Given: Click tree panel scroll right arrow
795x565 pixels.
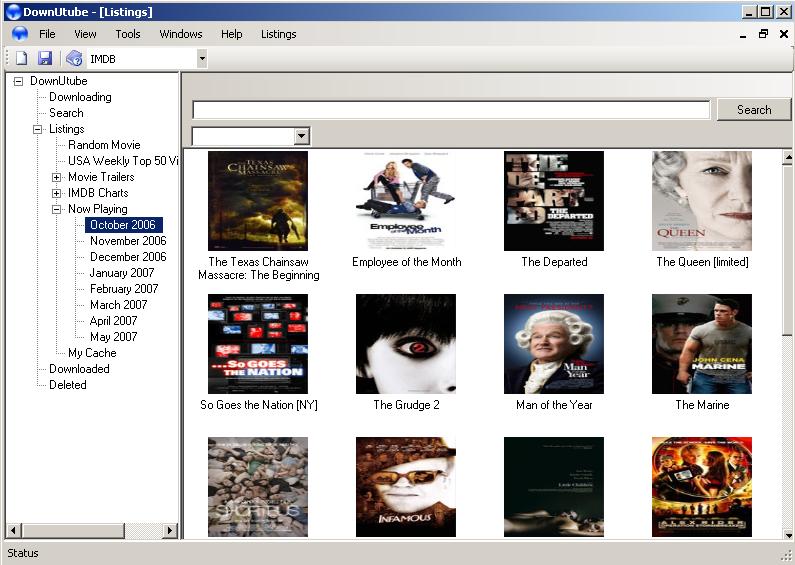Looking at the screenshot, I should (170, 531).
